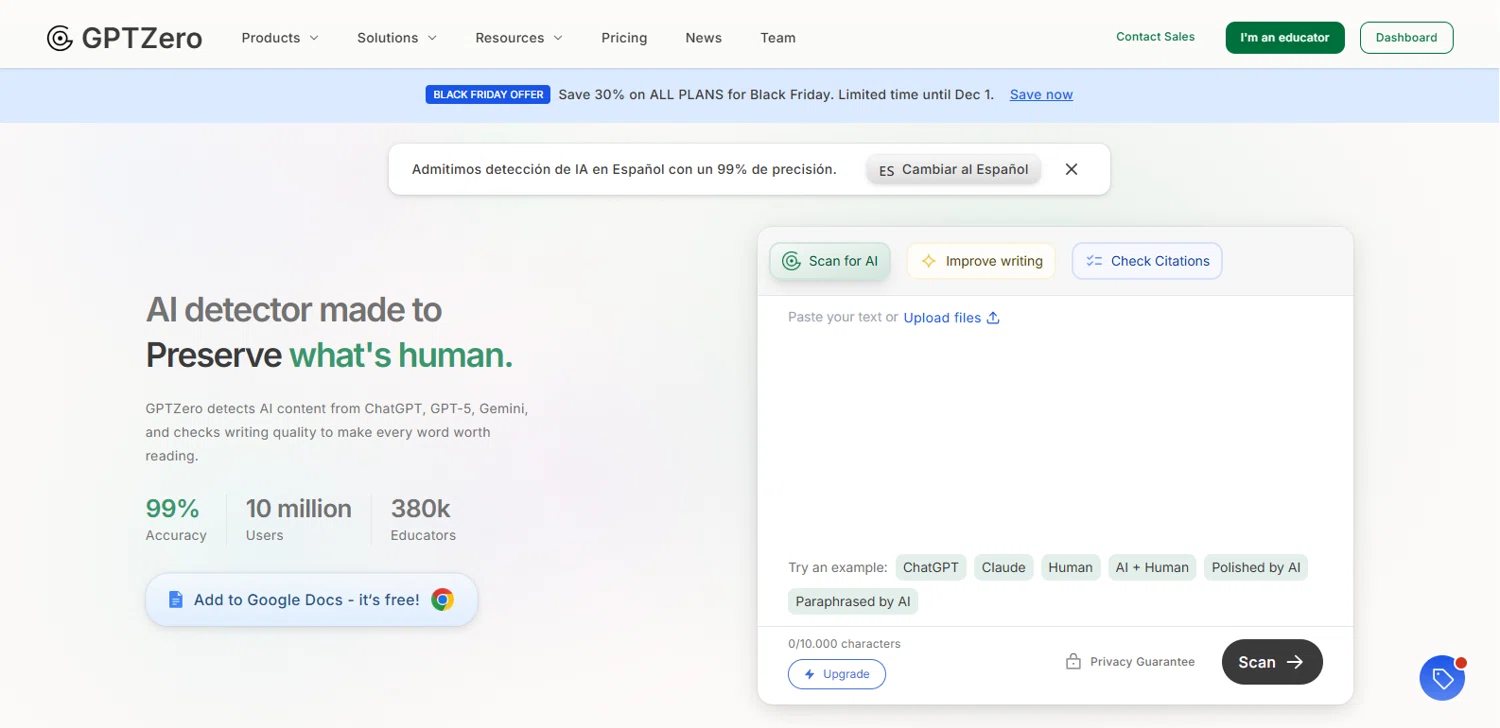Expand the Solutions menu chevron
This screenshot has width=1500, height=728.
click(432, 38)
